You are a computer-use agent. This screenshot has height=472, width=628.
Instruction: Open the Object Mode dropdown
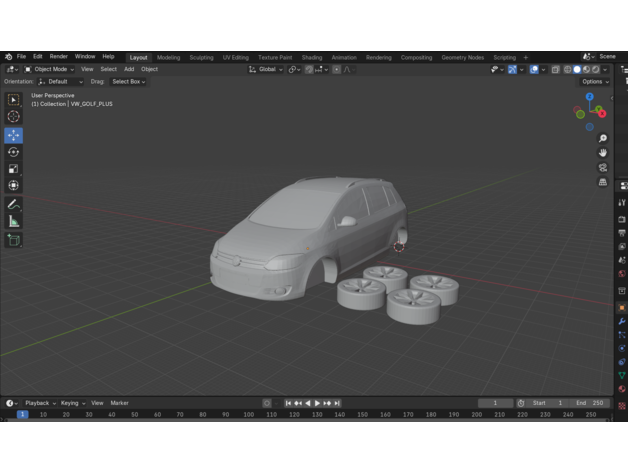pos(53,69)
